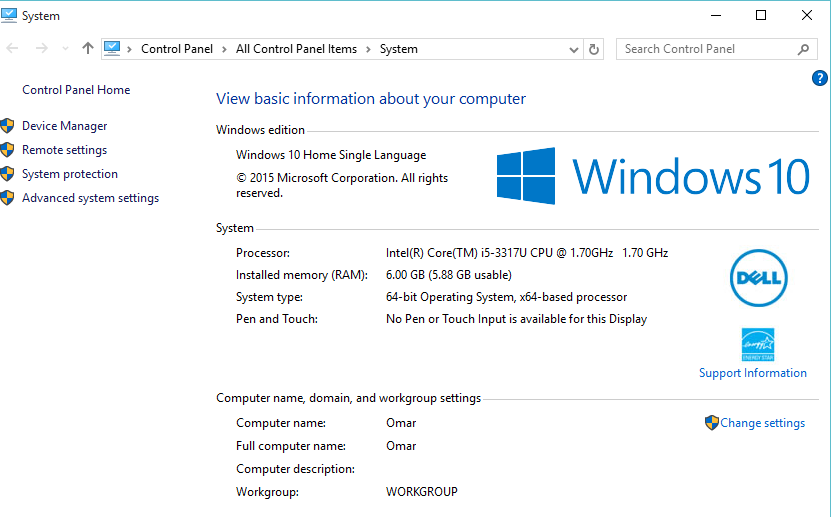Image resolution: width=831 pixels, height=517 pixels.
Task: Open System protection link
Action: click(70, 174)
